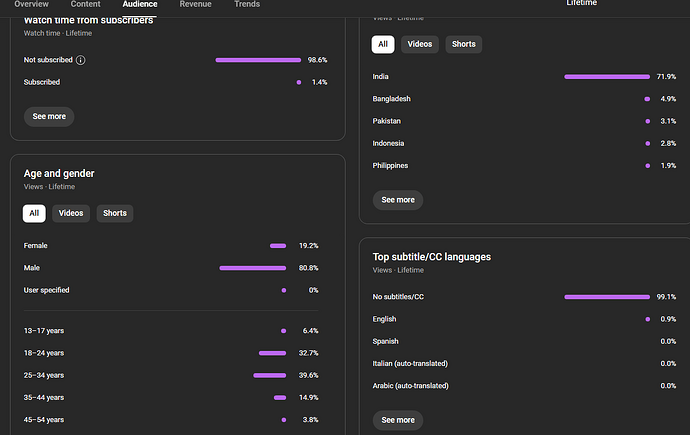Open the Lifetime date range dropdown
Viewport: 690px width, 435px height.
point(582,4)
